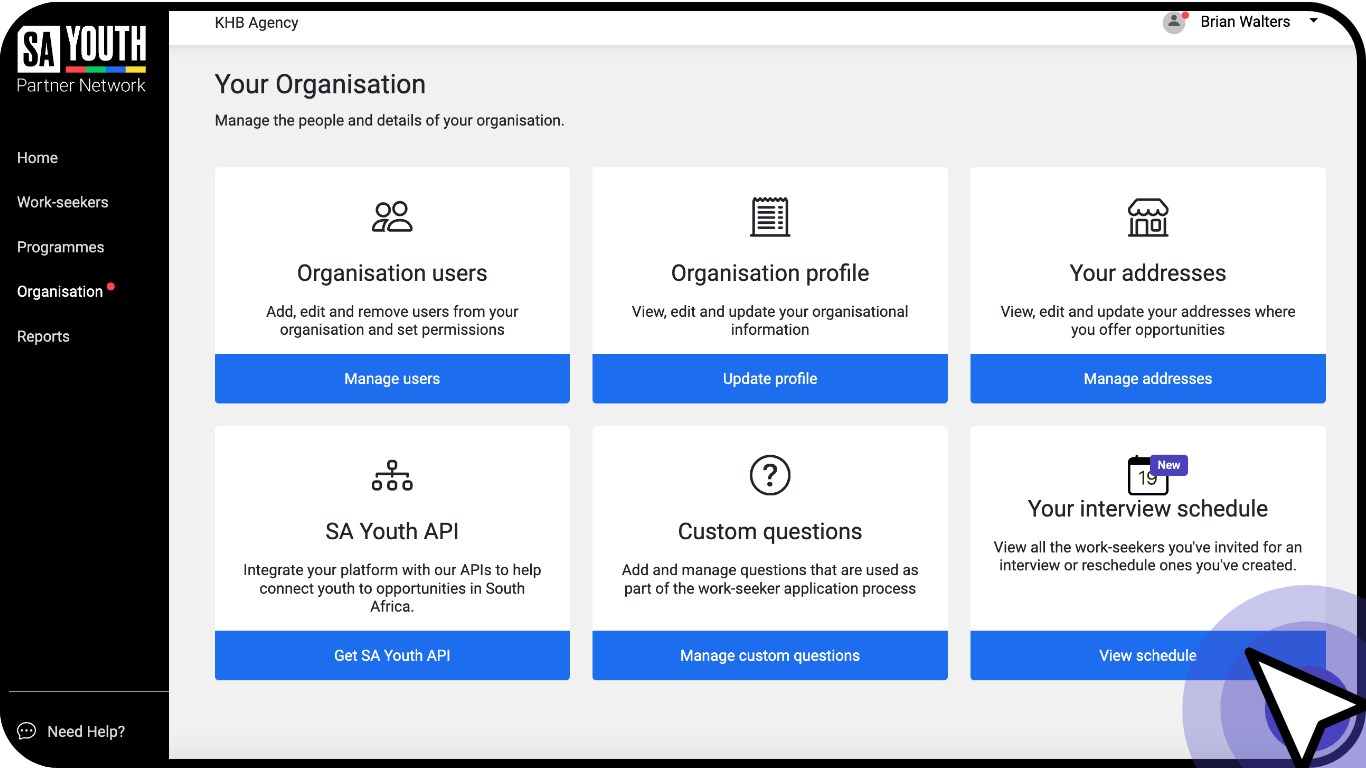Click the SA Youth API network icon
The image size is (1366, 768).
point(392,475)
